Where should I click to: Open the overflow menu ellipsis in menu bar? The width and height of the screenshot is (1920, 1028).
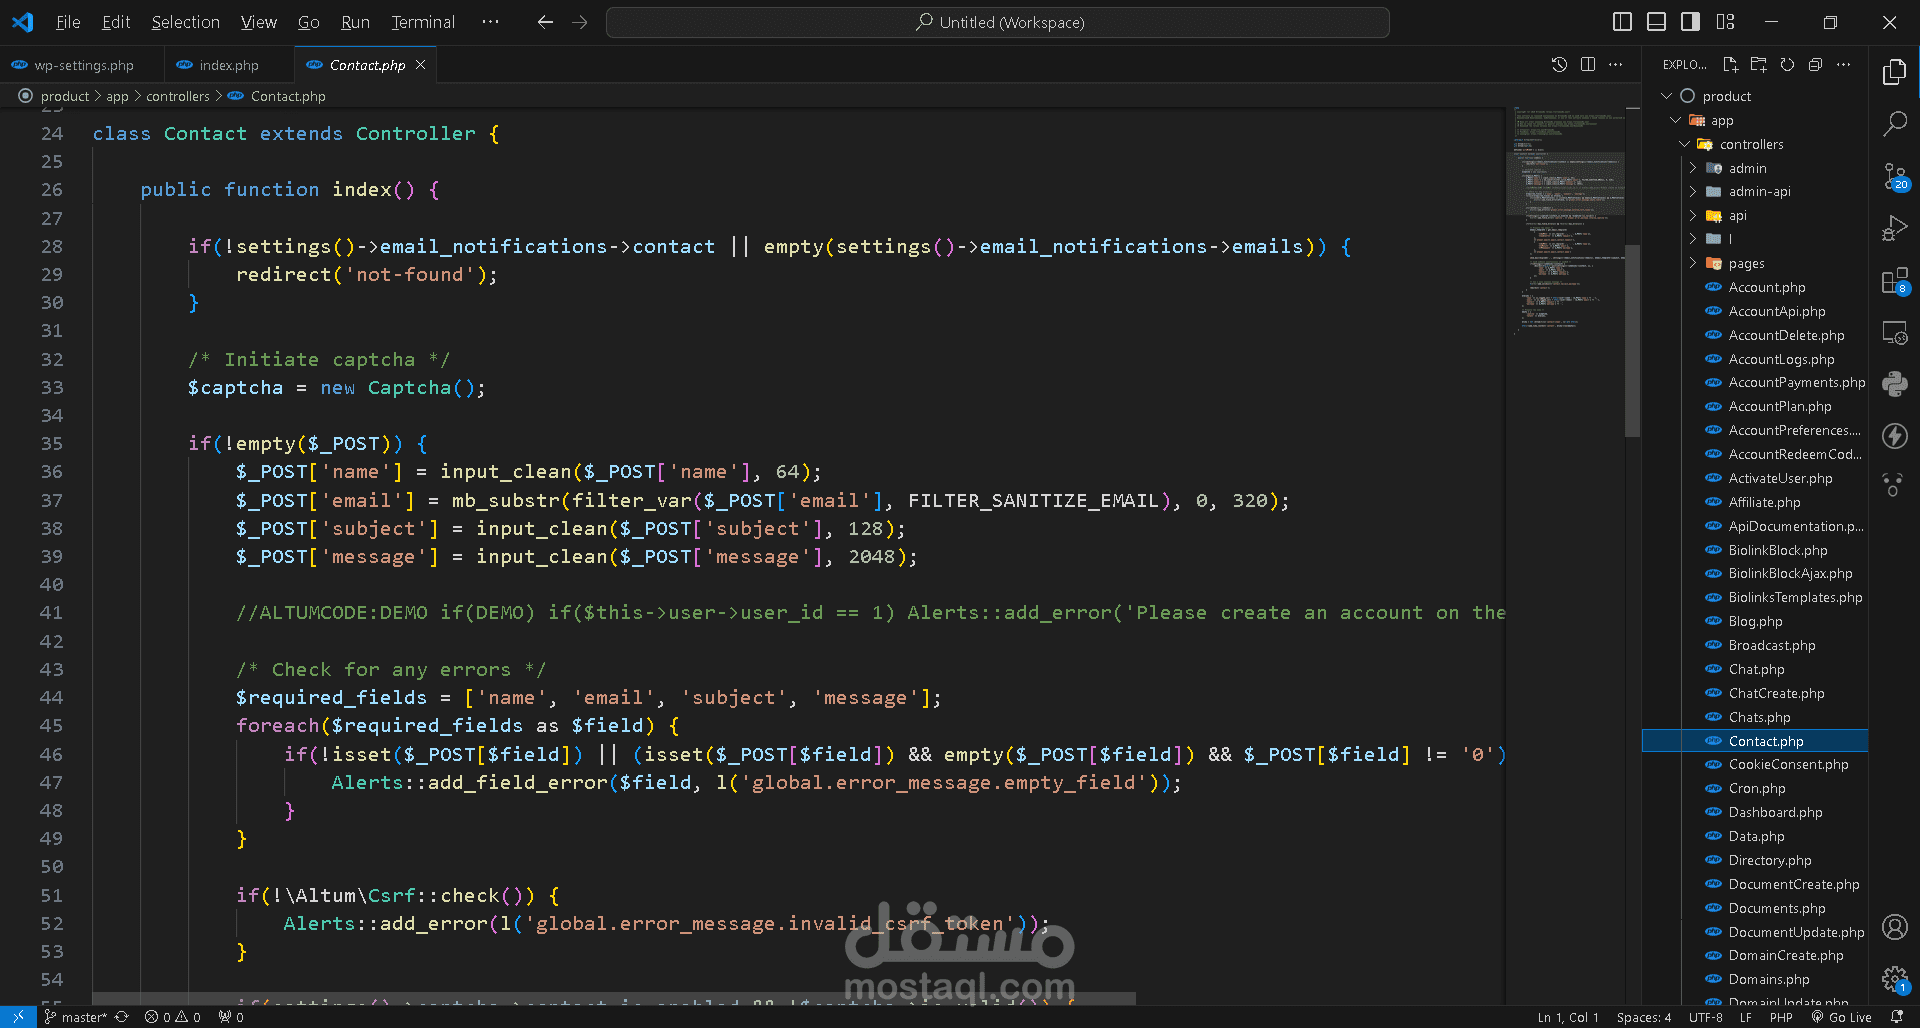(490, 22)
